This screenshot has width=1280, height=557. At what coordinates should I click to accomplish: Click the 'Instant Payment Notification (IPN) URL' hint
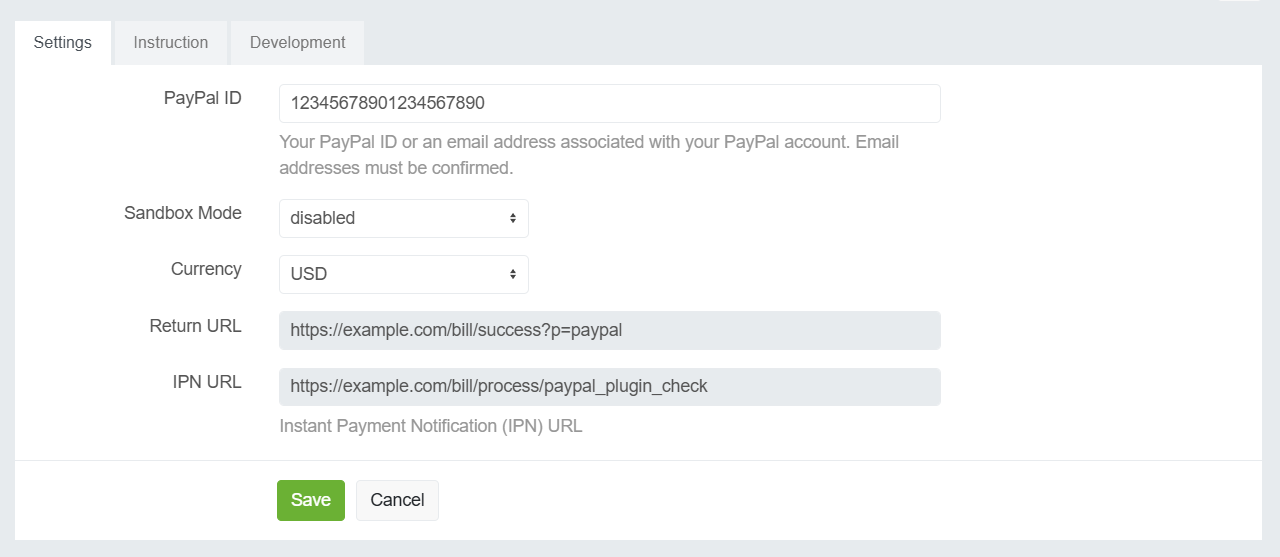(430, 426)
